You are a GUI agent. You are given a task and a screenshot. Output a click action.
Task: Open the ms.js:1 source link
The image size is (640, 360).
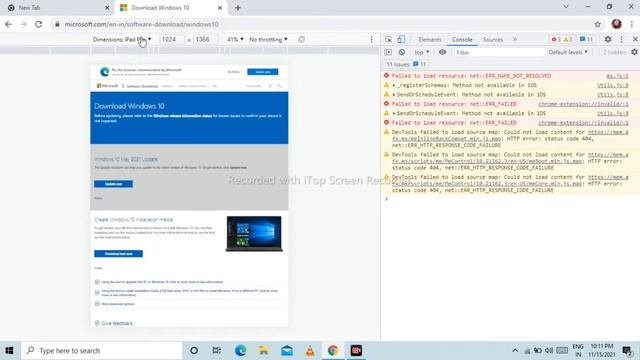[617, 76]
